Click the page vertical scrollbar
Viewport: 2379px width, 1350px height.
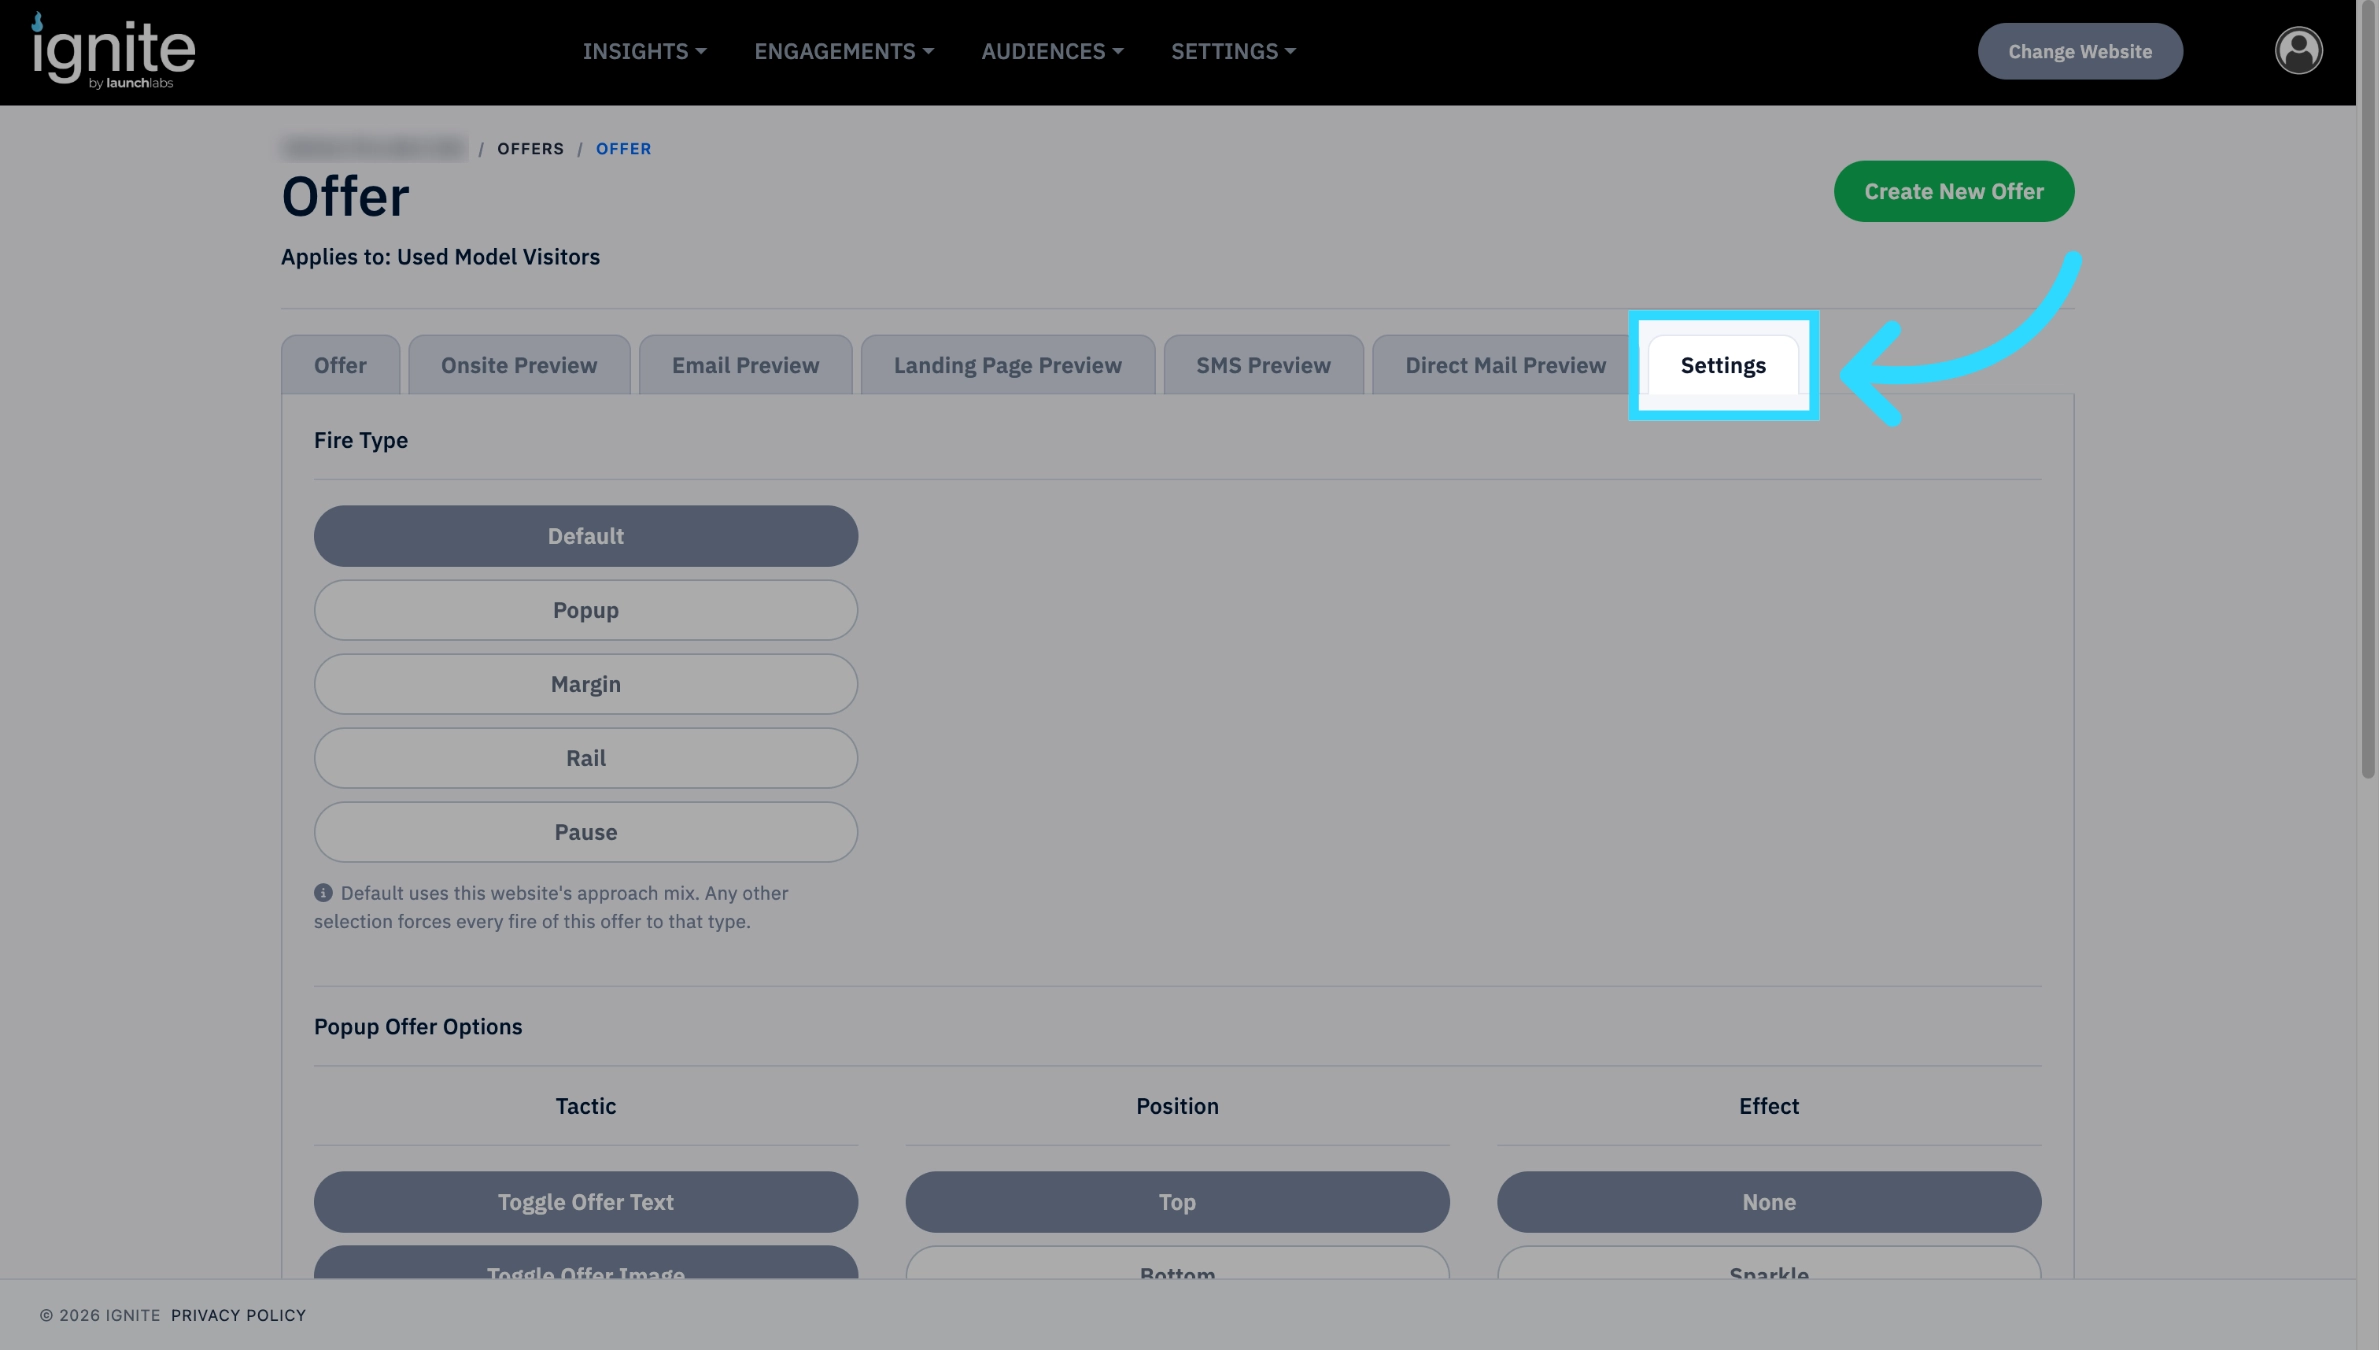(2367, 390)
